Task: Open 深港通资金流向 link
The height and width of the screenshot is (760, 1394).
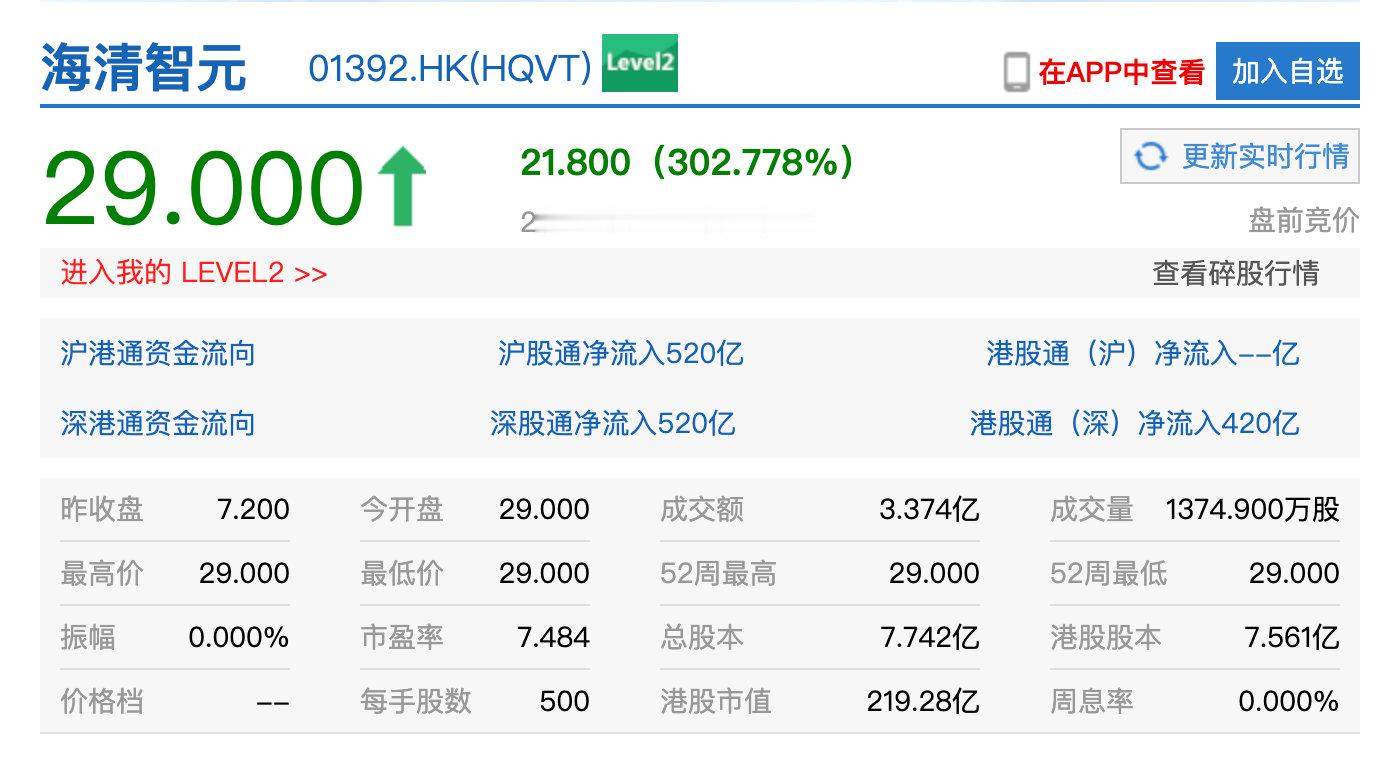Action: click(158, 423)
